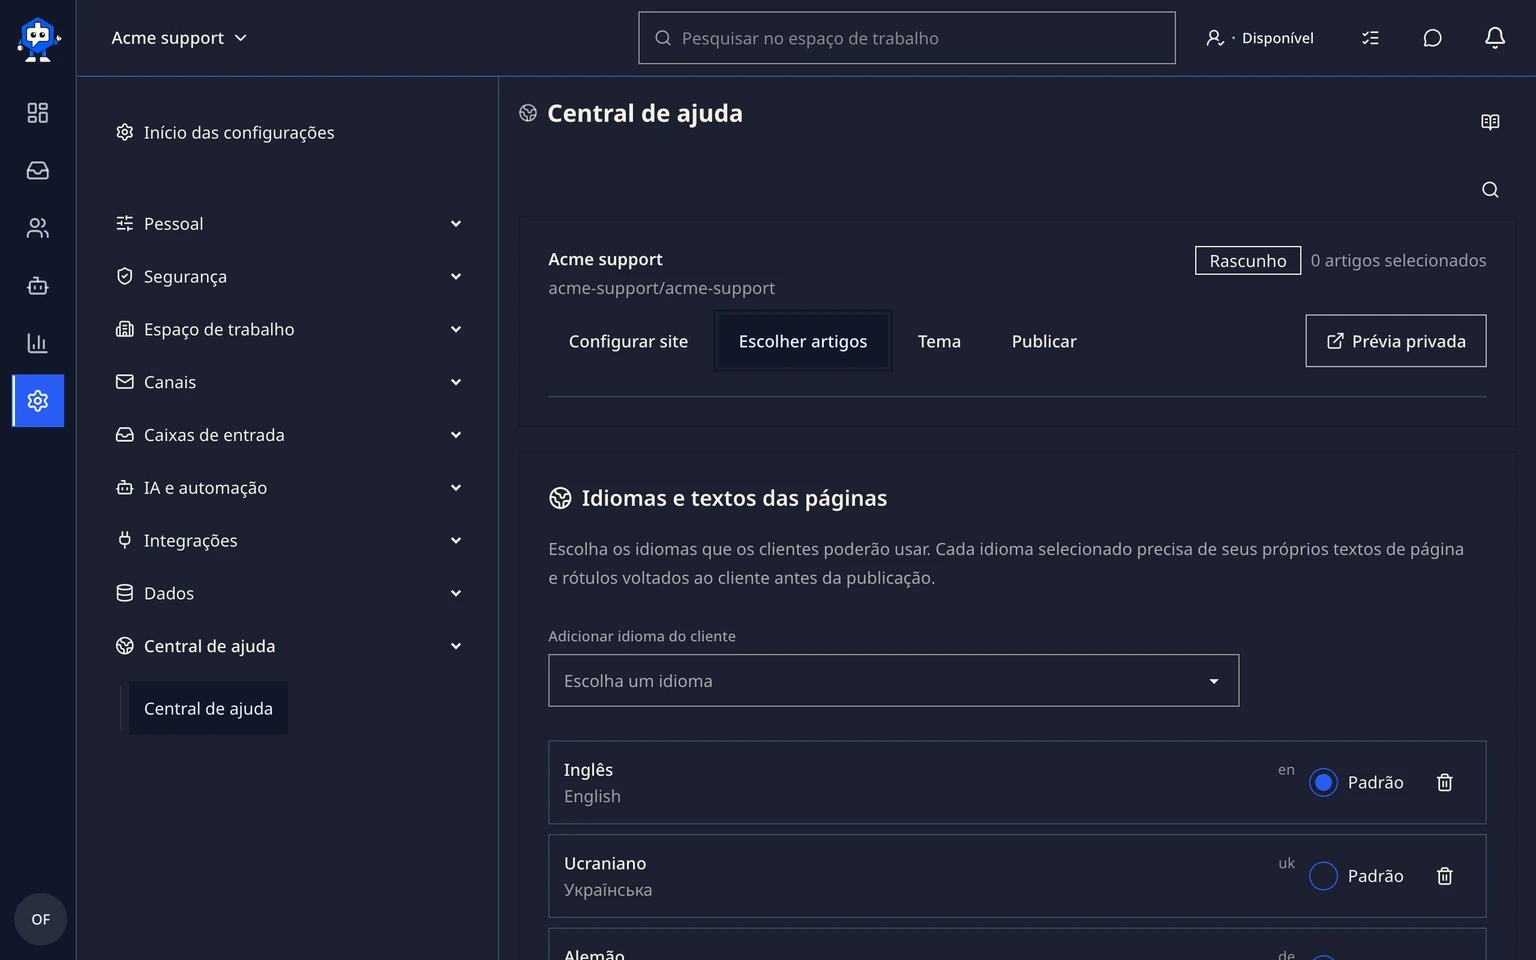Open the contacts people icon in left rail
The image size is (1536, 960).
38,228
